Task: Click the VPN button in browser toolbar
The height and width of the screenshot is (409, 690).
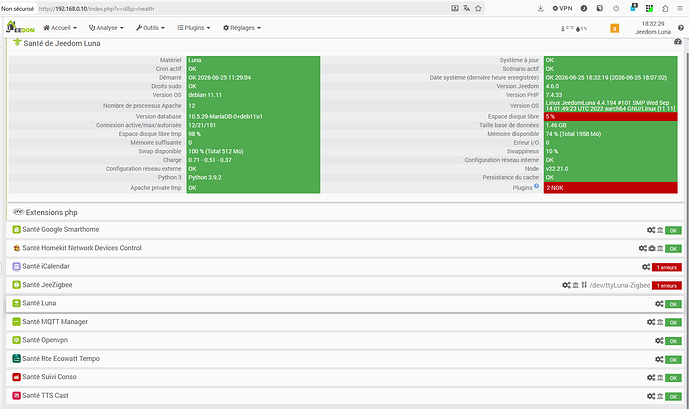Action: click(562, 8)
